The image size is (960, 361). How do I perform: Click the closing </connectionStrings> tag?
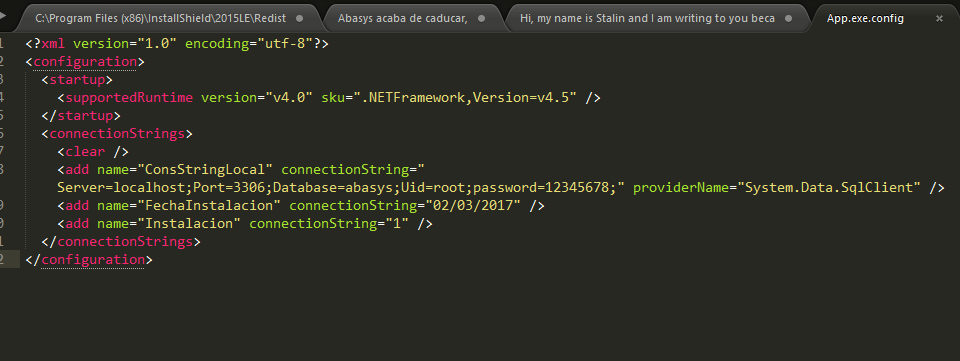pos(121,241)
